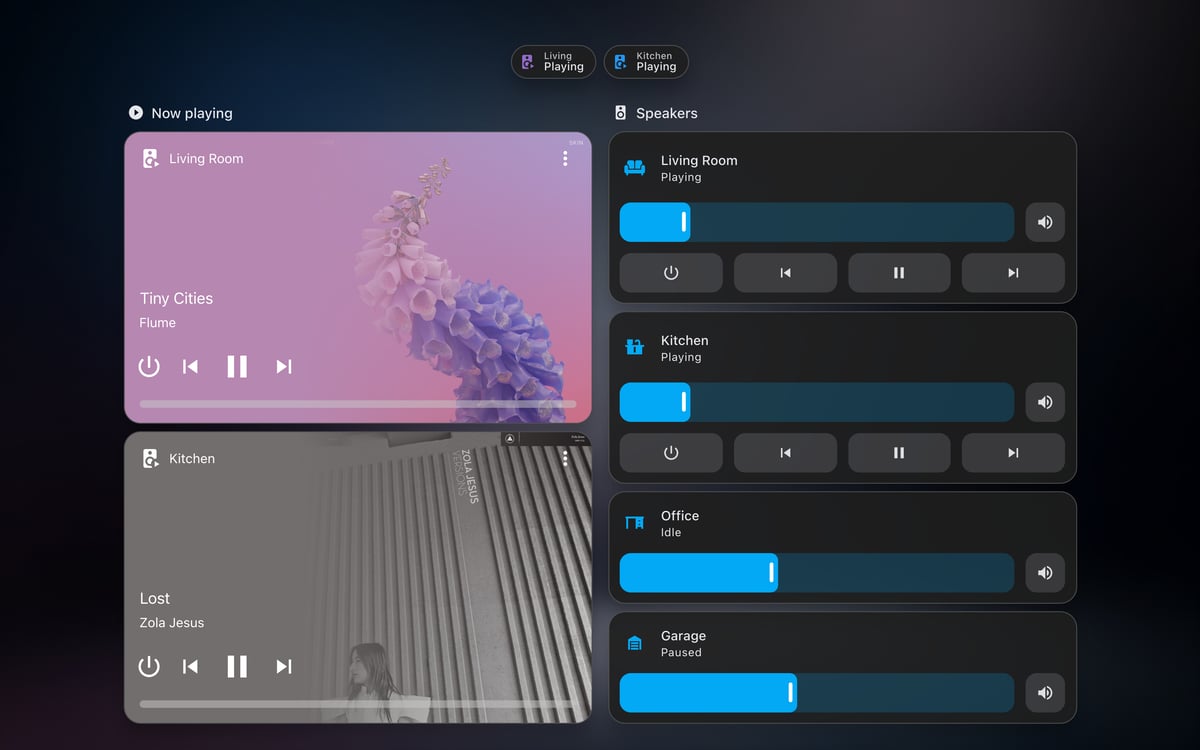1200x750 pixels.
Task: Skip to next track on the Lost card
Action: point(284,666)
